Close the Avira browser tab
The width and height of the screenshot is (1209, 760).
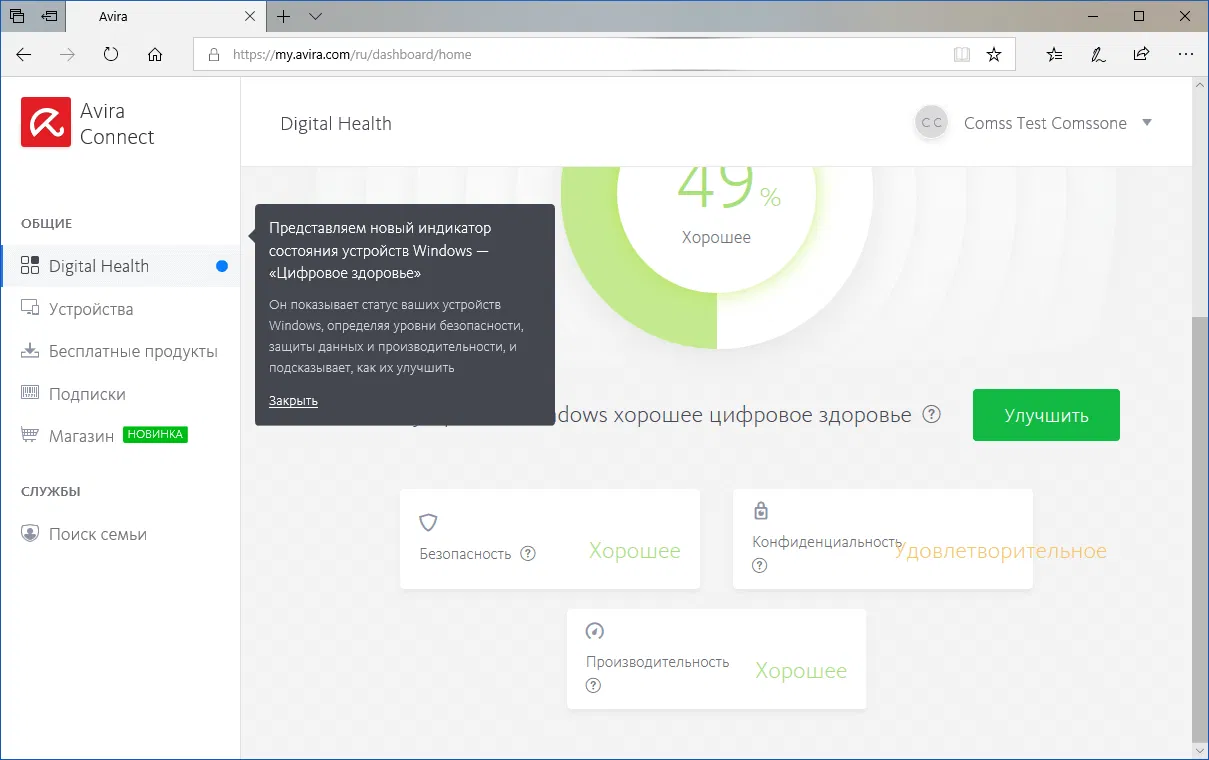click(250, 17)
